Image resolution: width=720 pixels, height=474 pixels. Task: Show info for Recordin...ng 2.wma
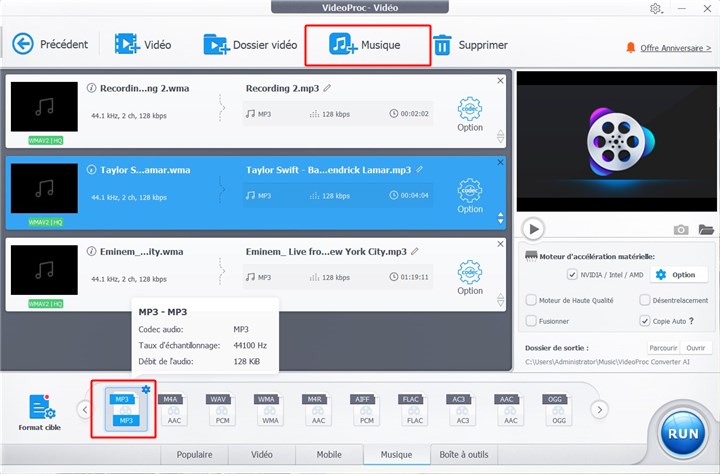coord(91,88)
